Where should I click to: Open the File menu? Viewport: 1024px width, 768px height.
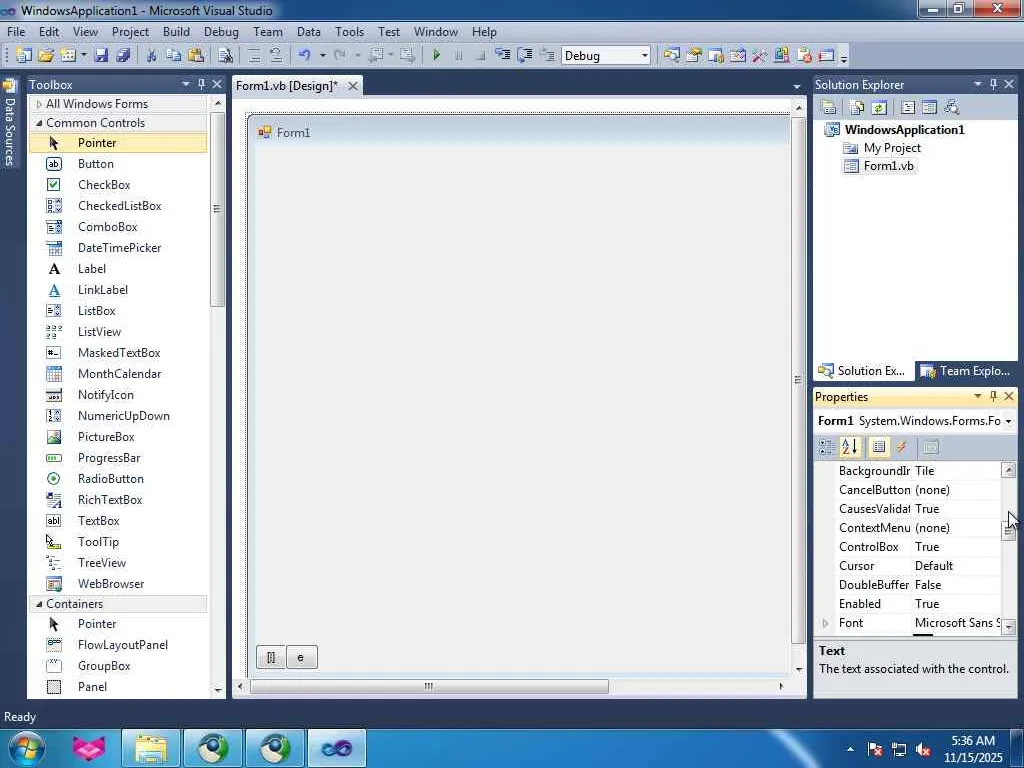16,31
